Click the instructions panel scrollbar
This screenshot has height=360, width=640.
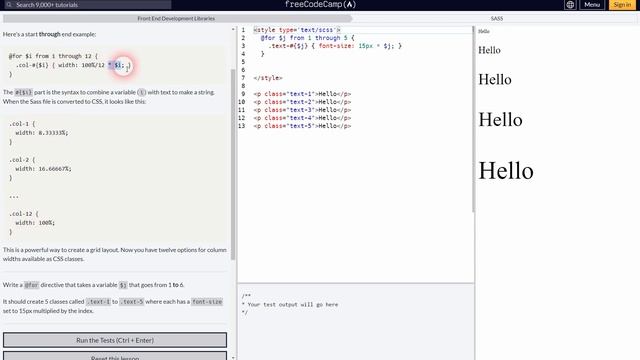point(233,163)
